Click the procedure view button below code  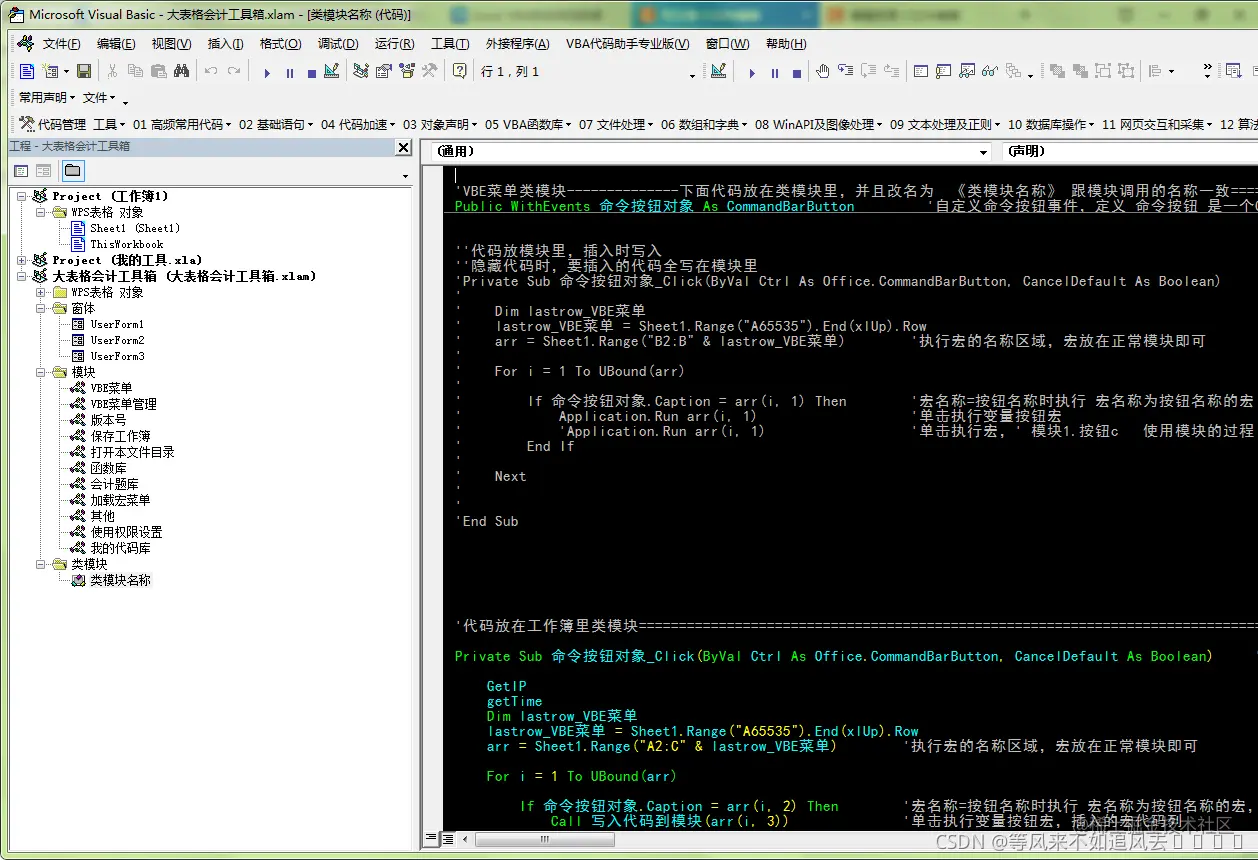[x=431, y=838]
